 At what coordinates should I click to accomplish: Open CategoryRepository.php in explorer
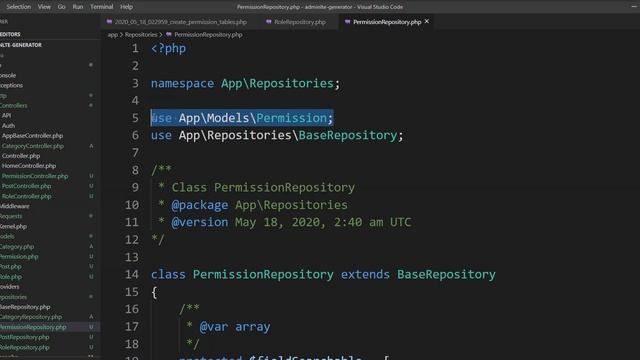click(x=31, y=317)
